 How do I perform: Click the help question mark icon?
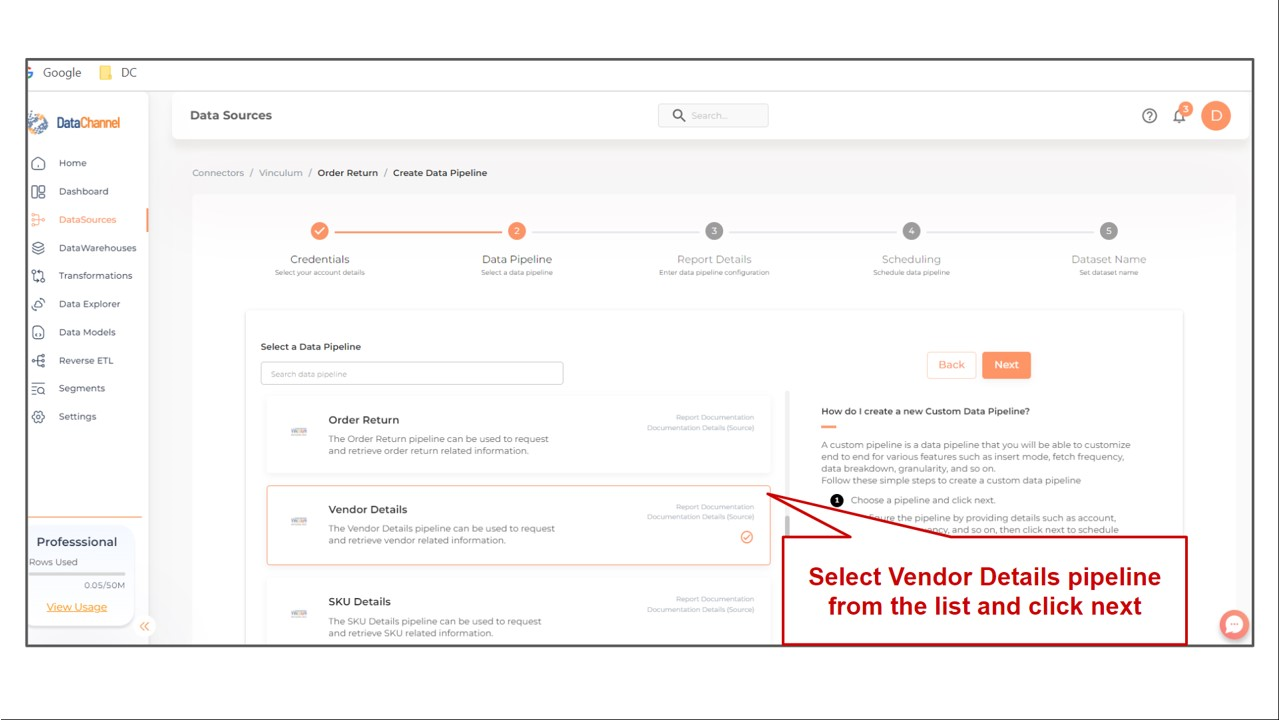(1149, 116)
